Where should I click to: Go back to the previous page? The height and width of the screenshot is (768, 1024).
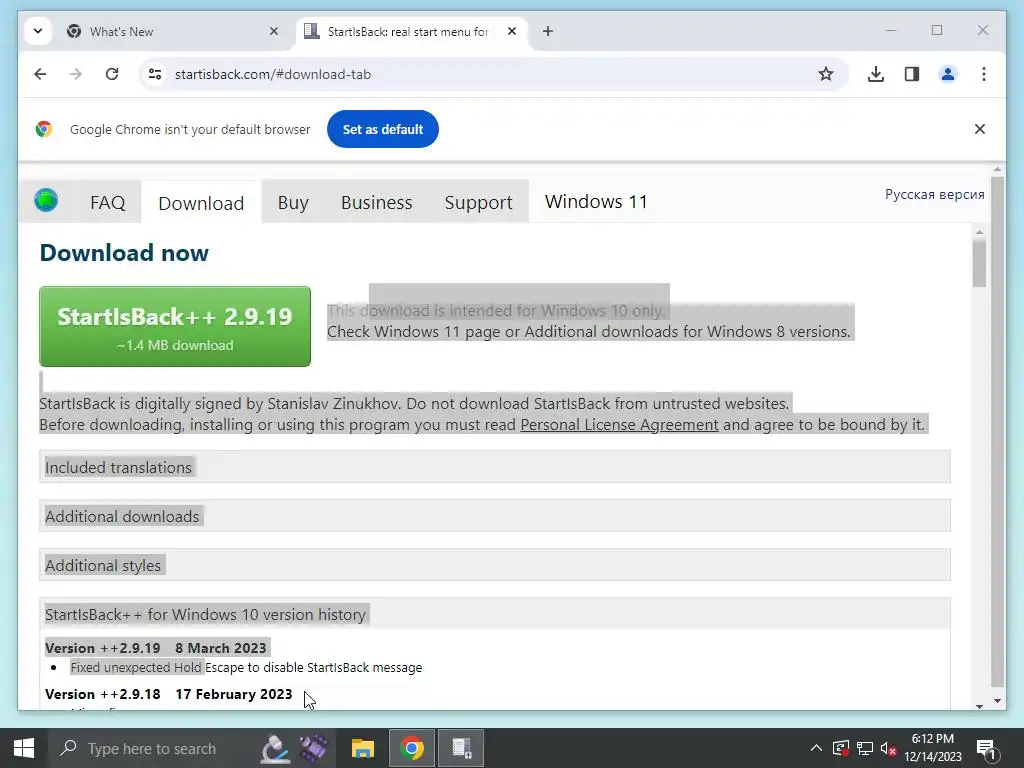coord(40,74)
